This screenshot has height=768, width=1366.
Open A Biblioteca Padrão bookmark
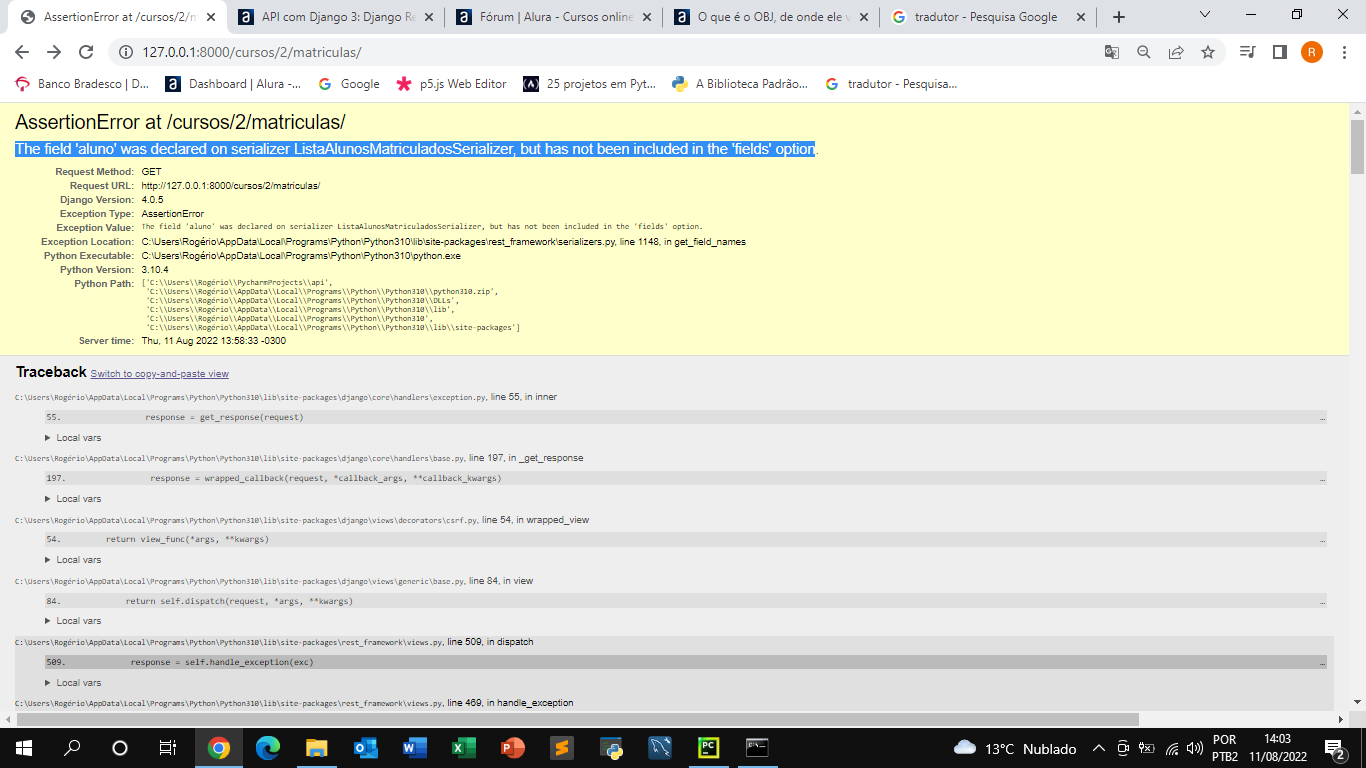click(x=740, y=84)
